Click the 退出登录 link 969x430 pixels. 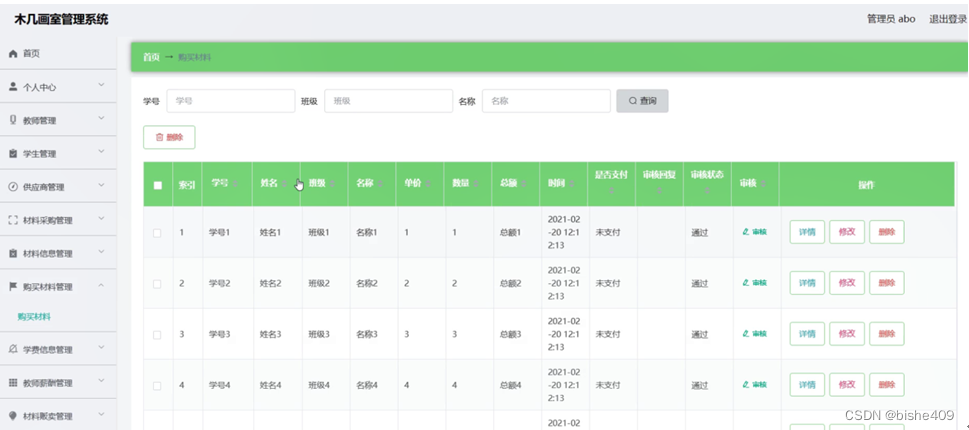947,19
